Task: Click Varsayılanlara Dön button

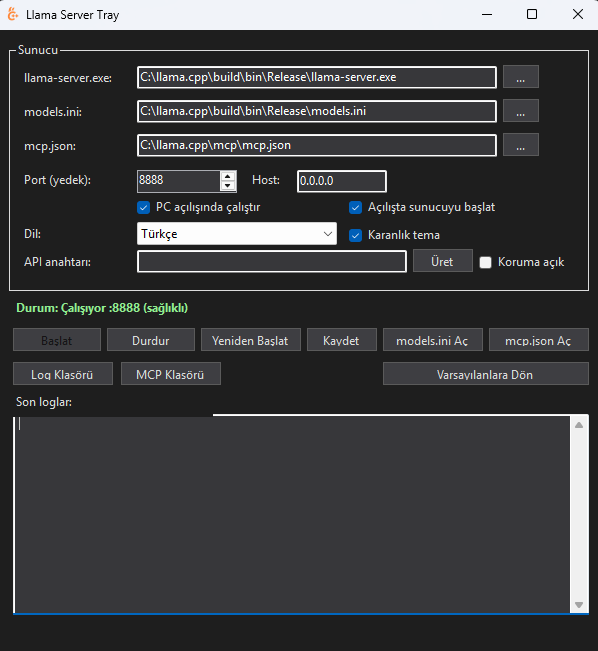Action: pos(486,374)
